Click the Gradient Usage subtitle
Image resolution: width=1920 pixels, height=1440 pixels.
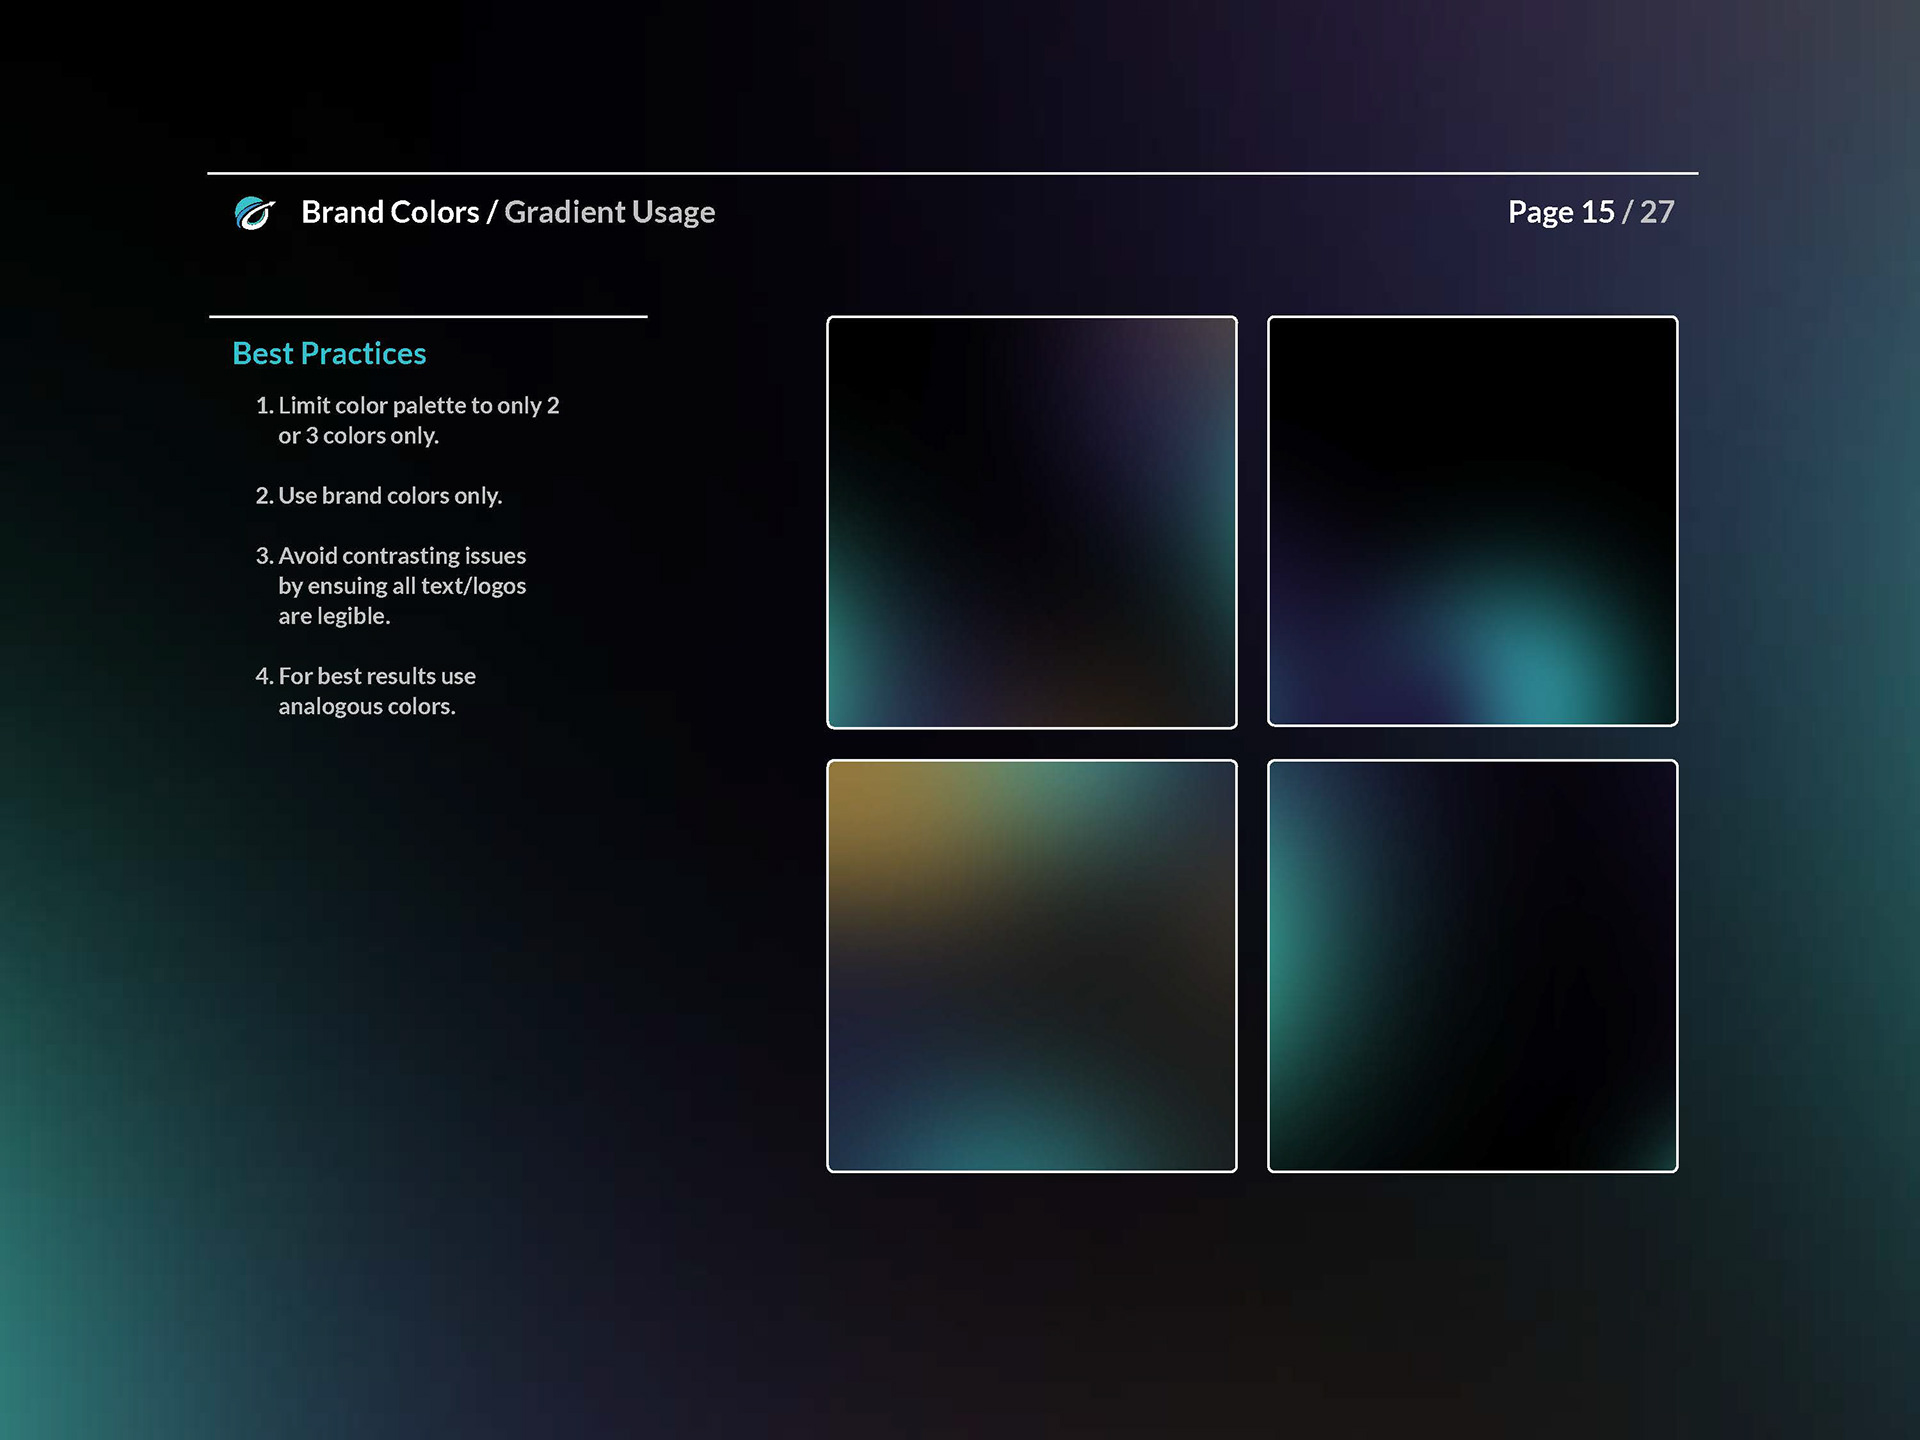[609, 212]
